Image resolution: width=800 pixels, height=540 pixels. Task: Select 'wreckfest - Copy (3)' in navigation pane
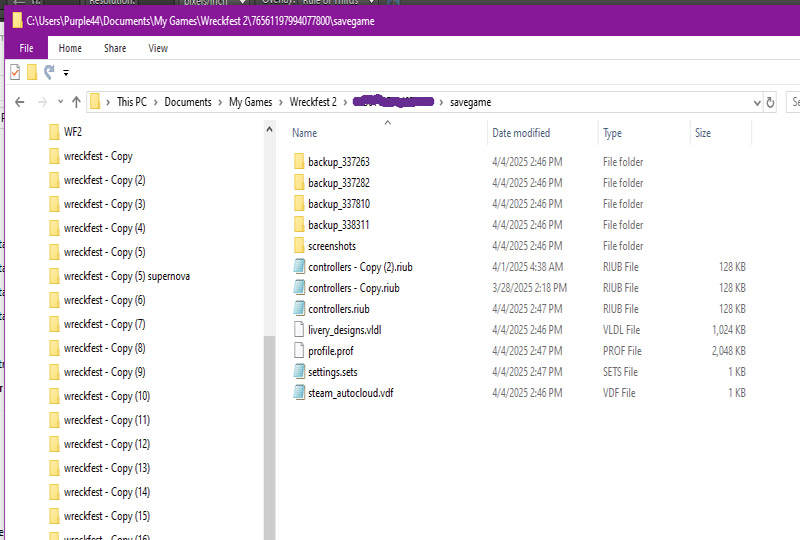coord(97,204)
